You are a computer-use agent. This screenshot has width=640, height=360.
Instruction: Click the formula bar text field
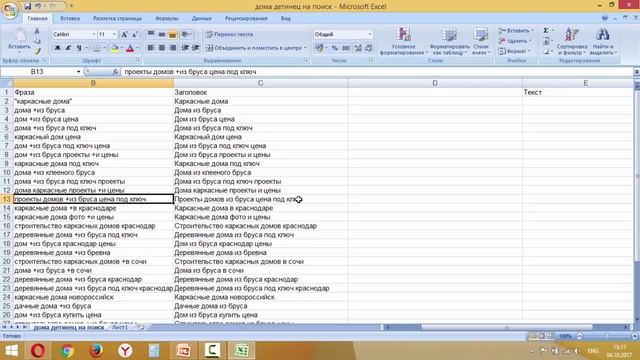[377, 72]
